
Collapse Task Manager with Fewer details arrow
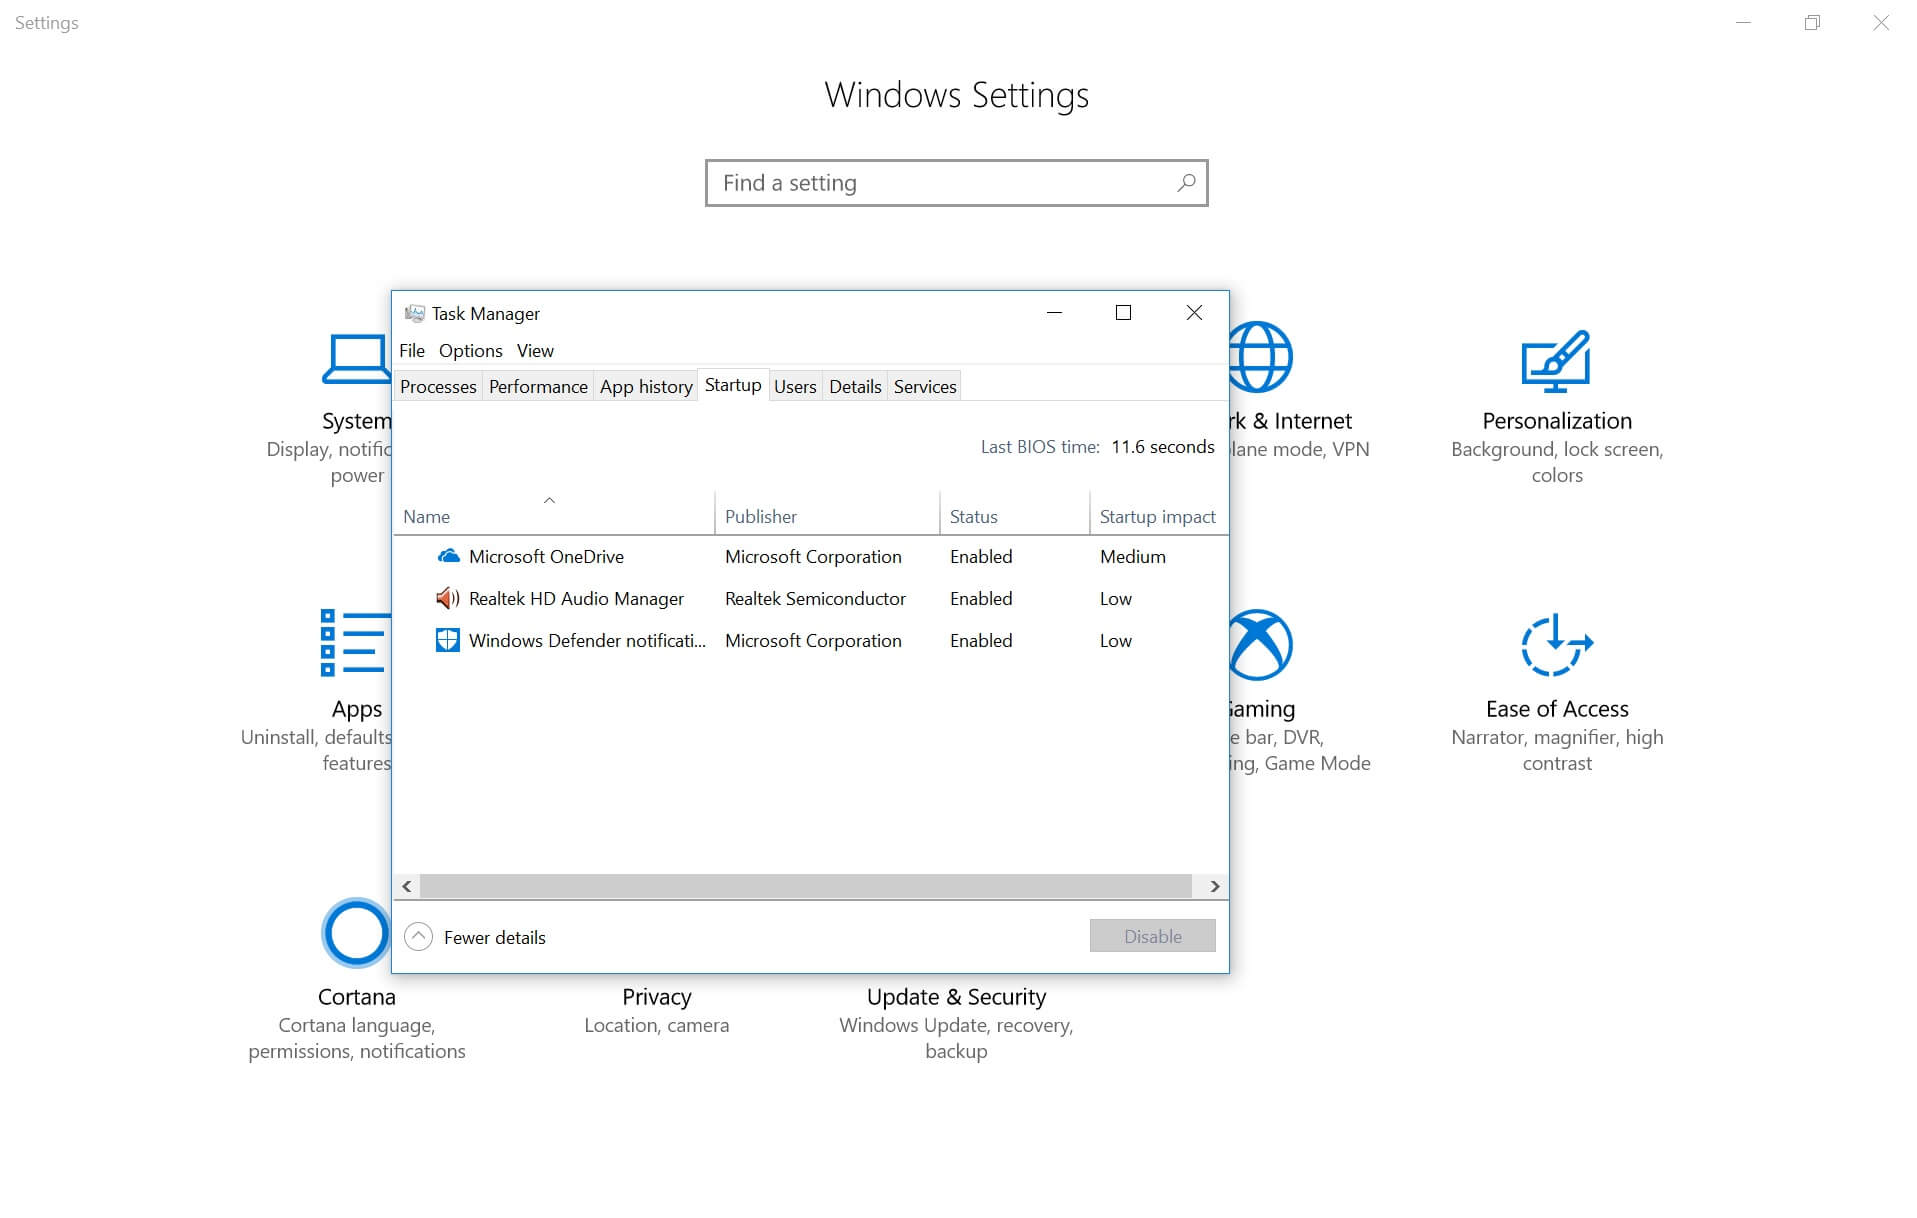click(418, 937)
